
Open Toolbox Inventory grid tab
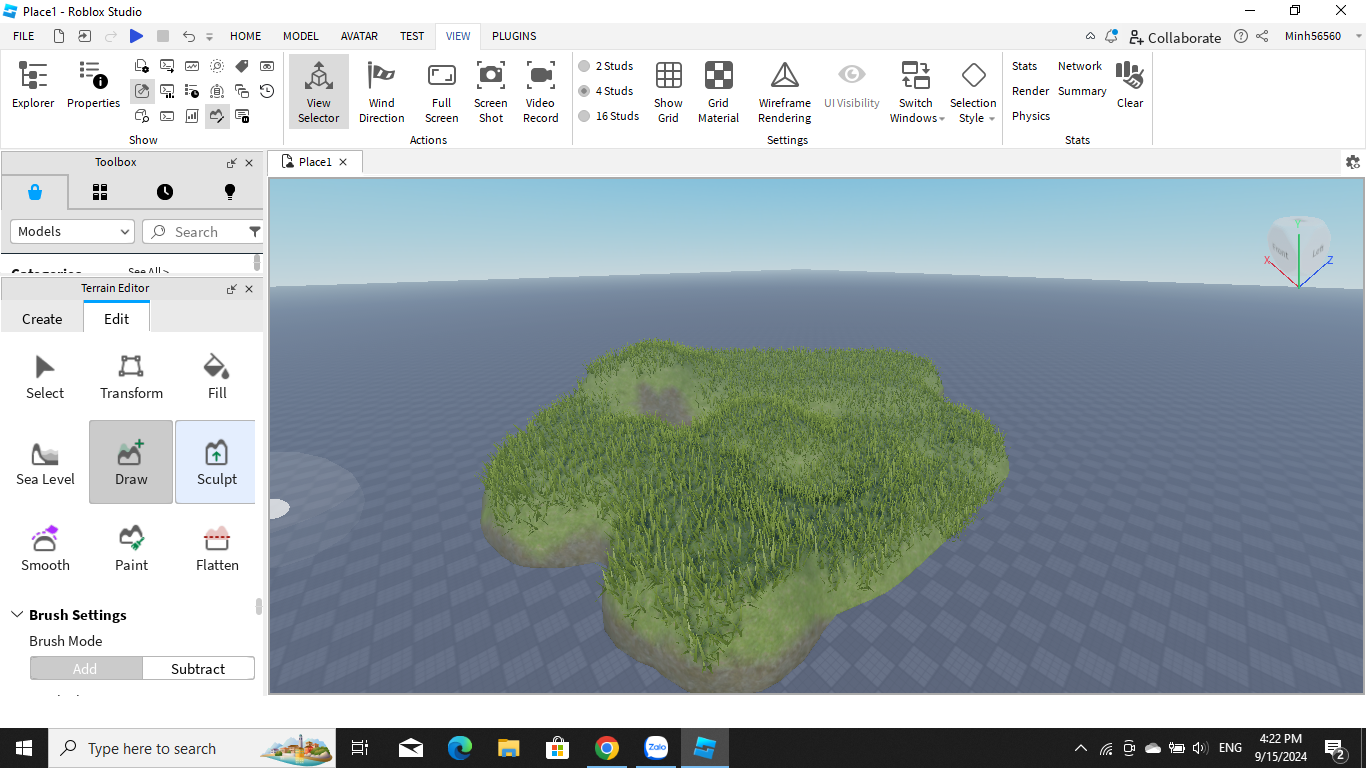pos(100,192)
